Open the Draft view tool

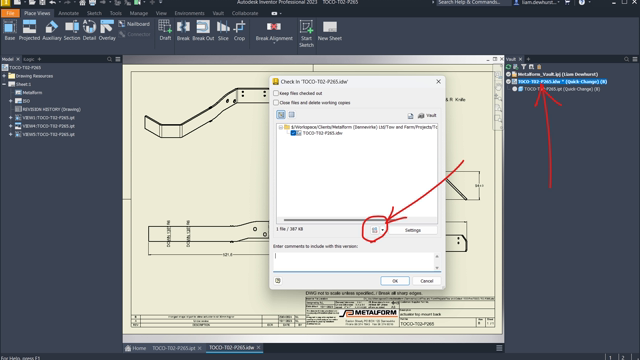click(165, 30)
